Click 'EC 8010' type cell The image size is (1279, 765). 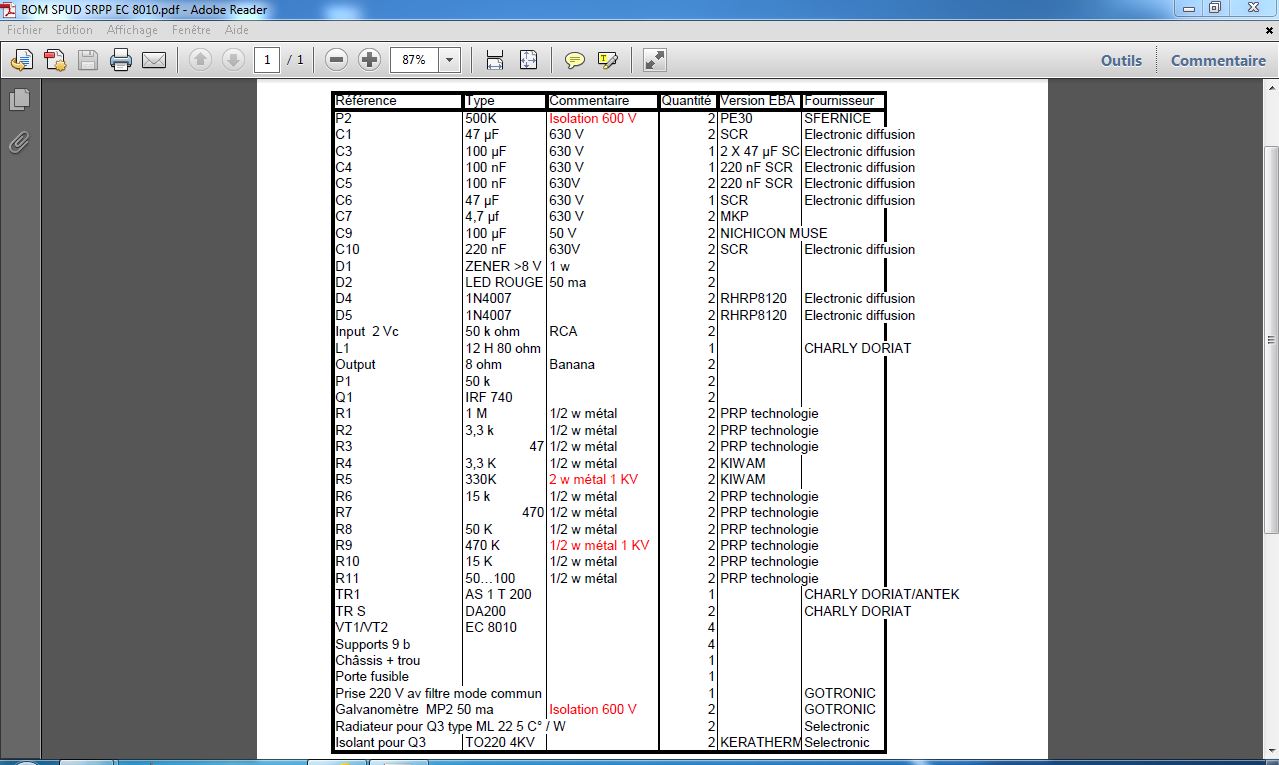pyautogui.click(x=491, y=627)
